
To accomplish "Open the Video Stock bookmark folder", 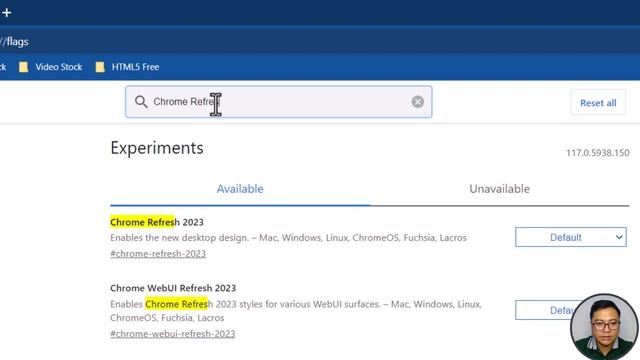I will [51, 67].
